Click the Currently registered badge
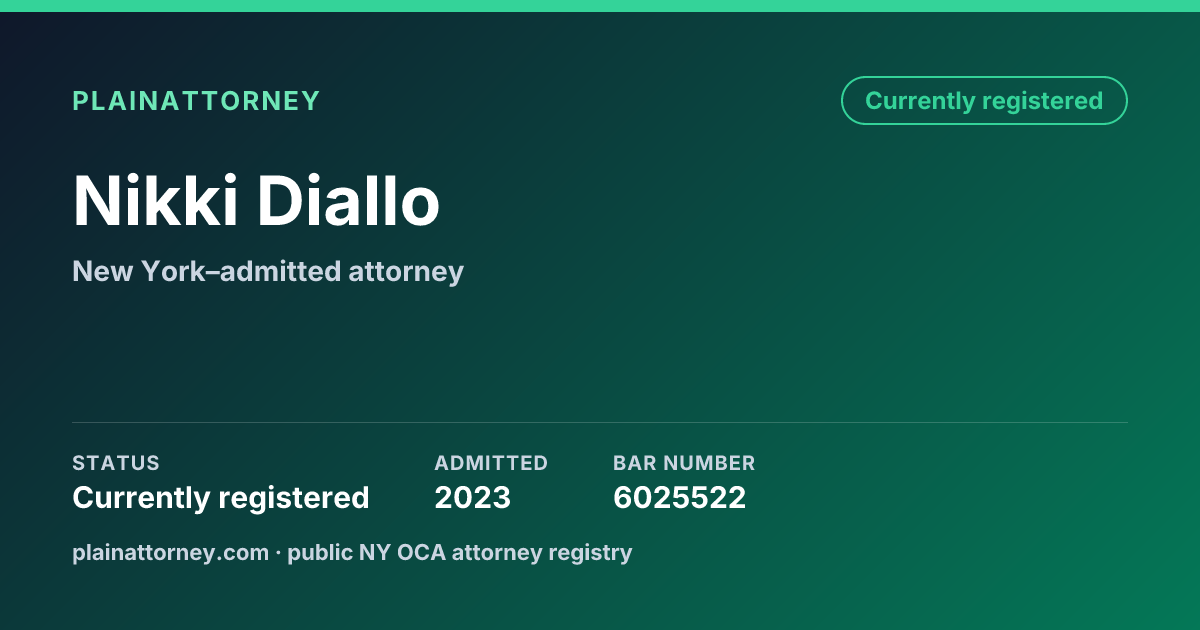1200x630 pixels. pos(984,101)
